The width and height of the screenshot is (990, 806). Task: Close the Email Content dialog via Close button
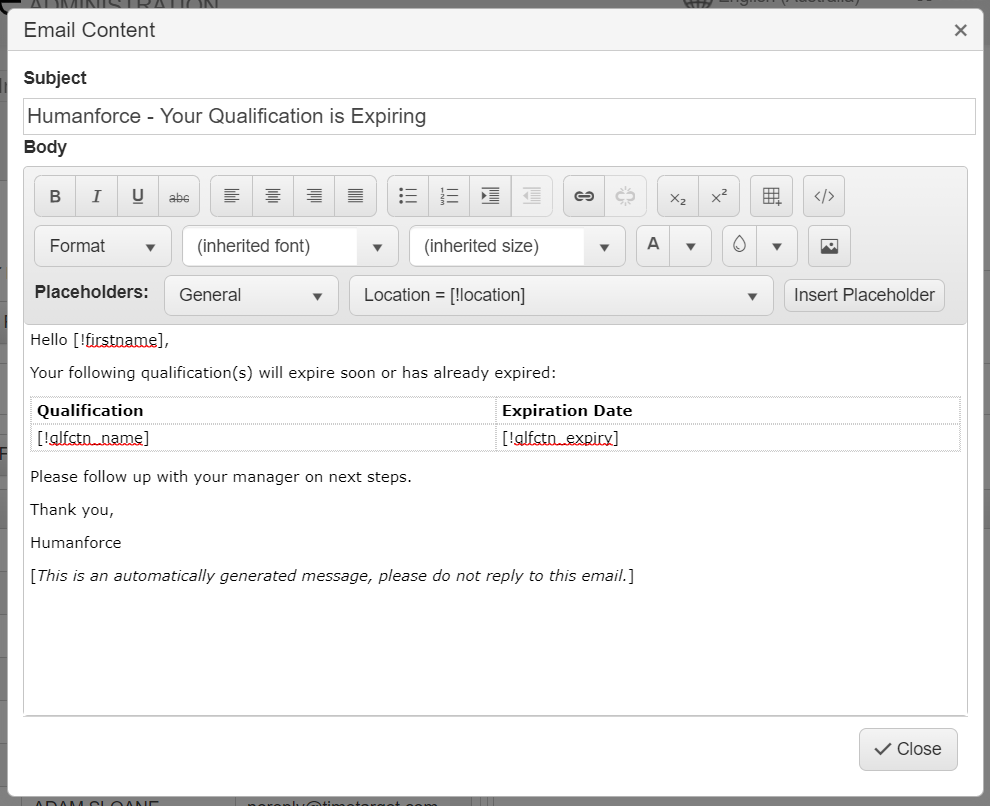point(908,749)
